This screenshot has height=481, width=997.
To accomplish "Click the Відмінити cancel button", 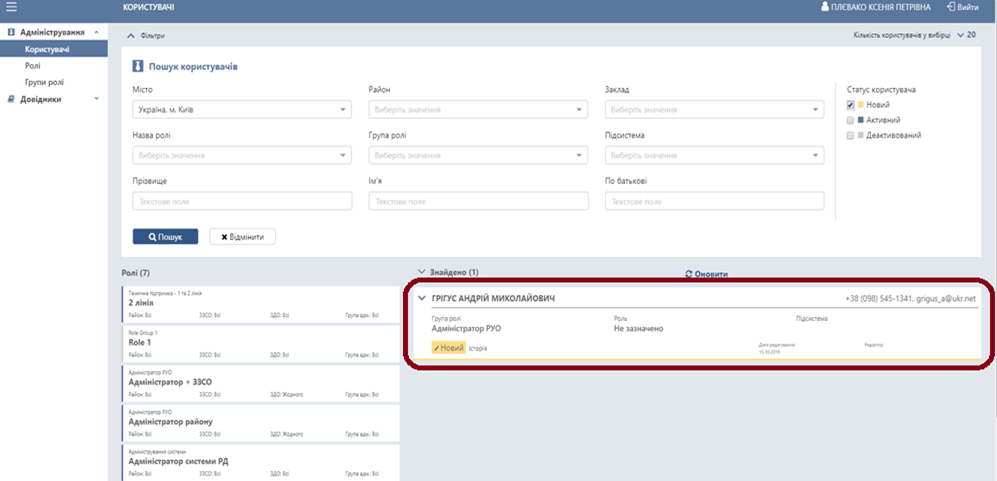I will click(242, 237).
